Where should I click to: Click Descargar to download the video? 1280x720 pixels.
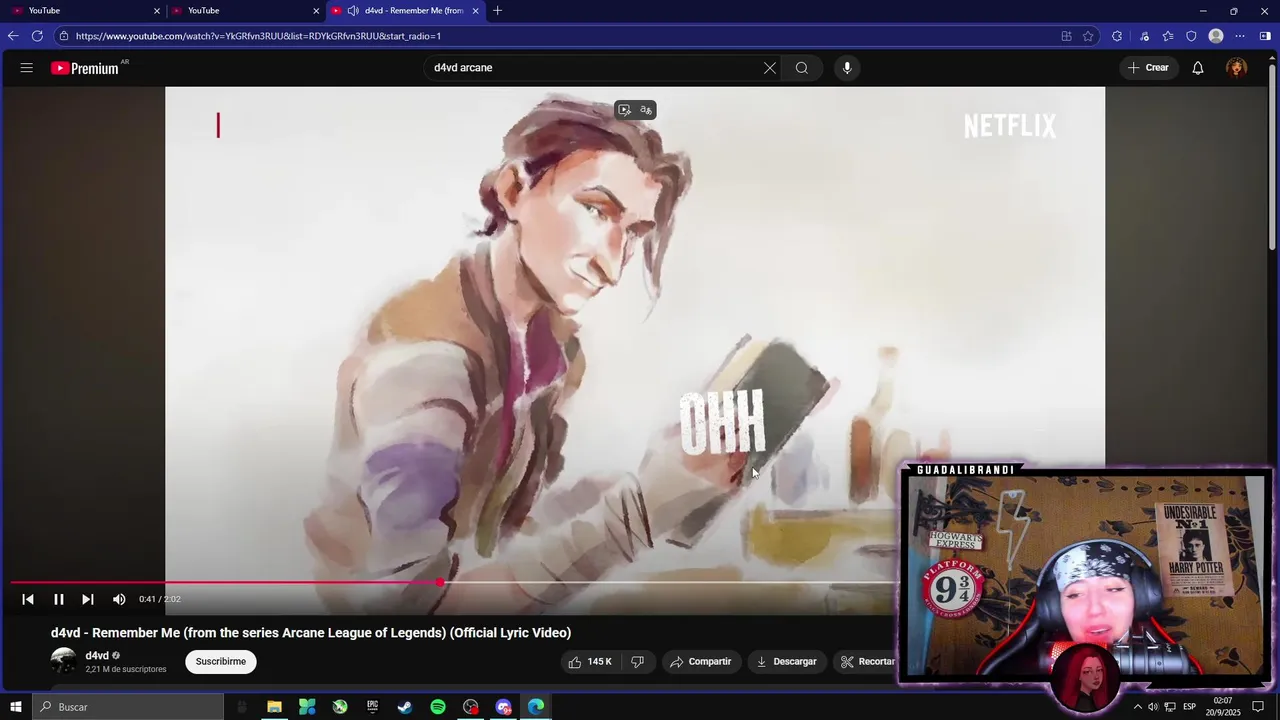pos(787,662)
